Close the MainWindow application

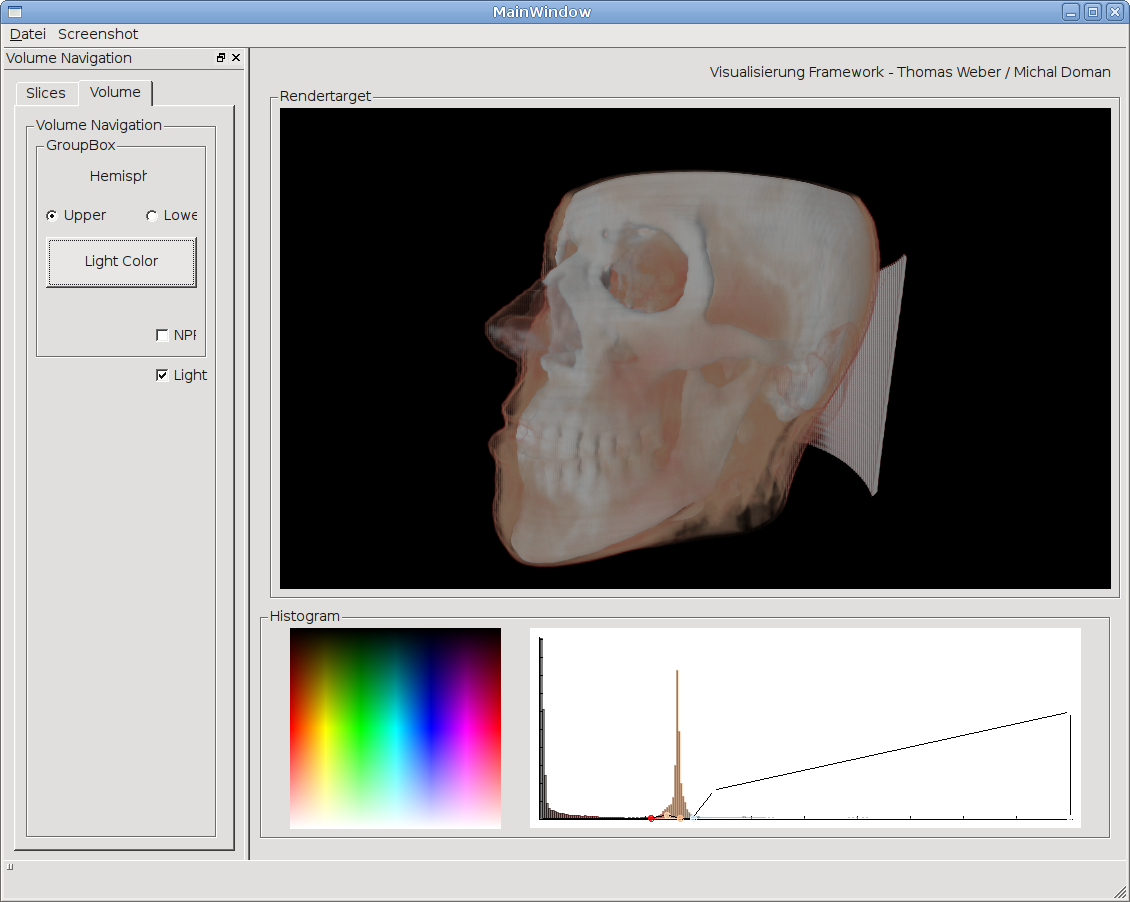(1114, 12)
